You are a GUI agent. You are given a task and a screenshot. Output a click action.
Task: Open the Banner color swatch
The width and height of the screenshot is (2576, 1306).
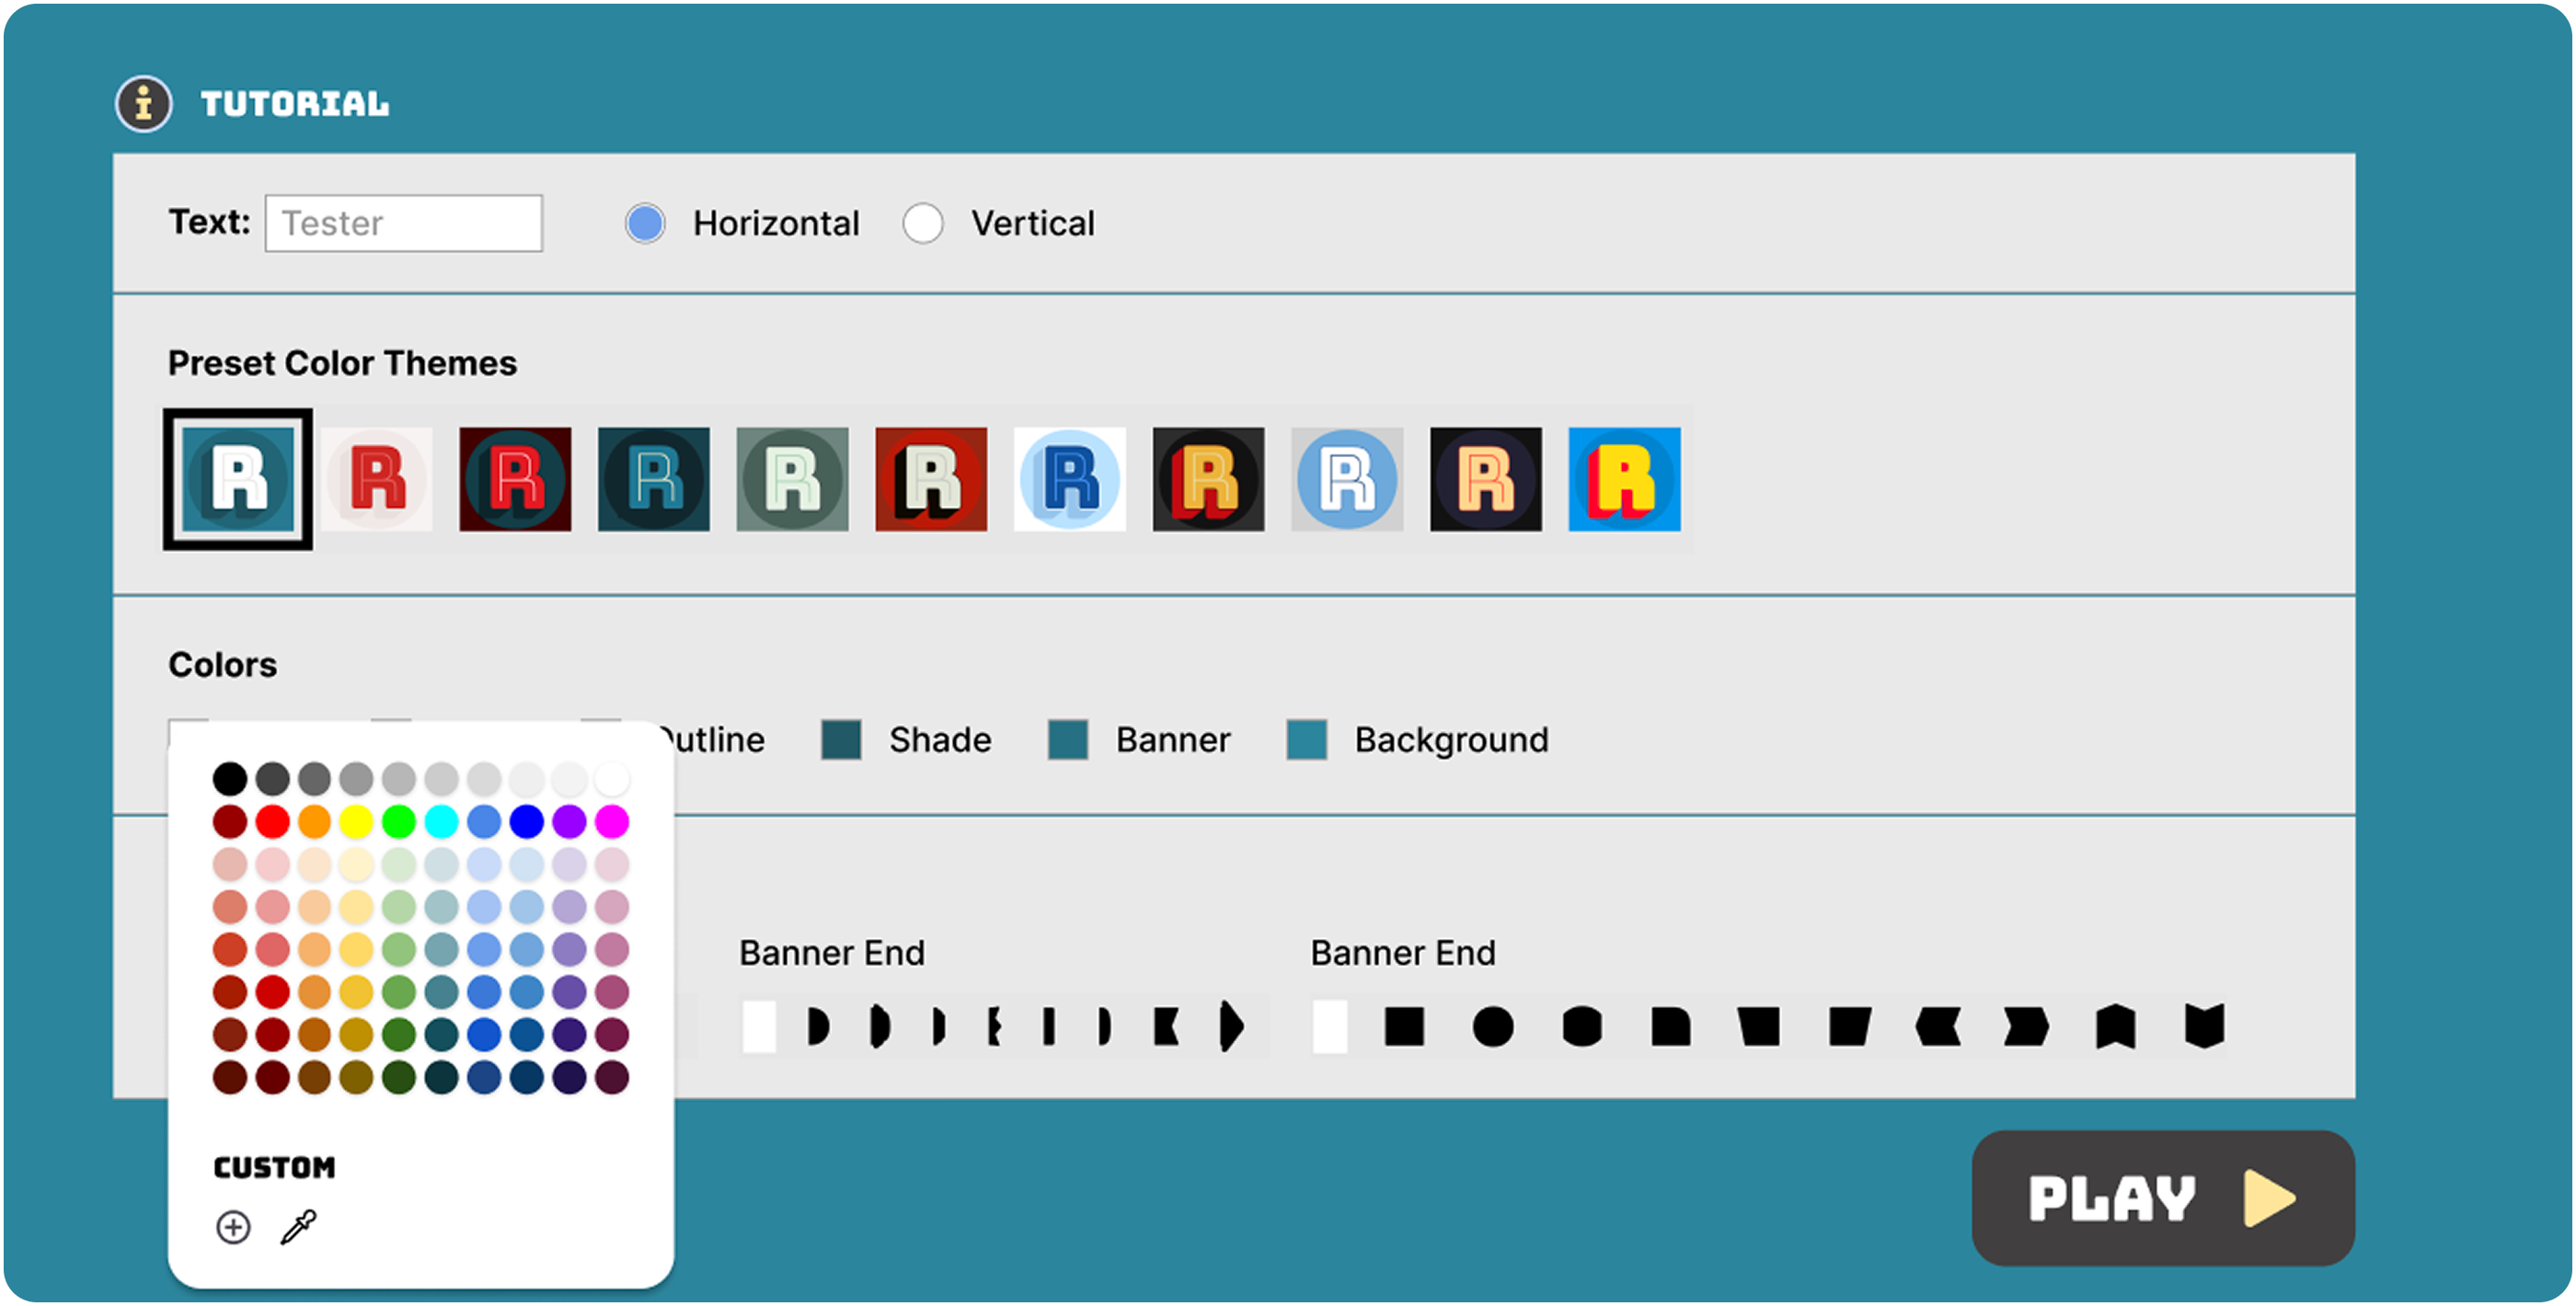pyautogui.click(x=1068, y=740)
